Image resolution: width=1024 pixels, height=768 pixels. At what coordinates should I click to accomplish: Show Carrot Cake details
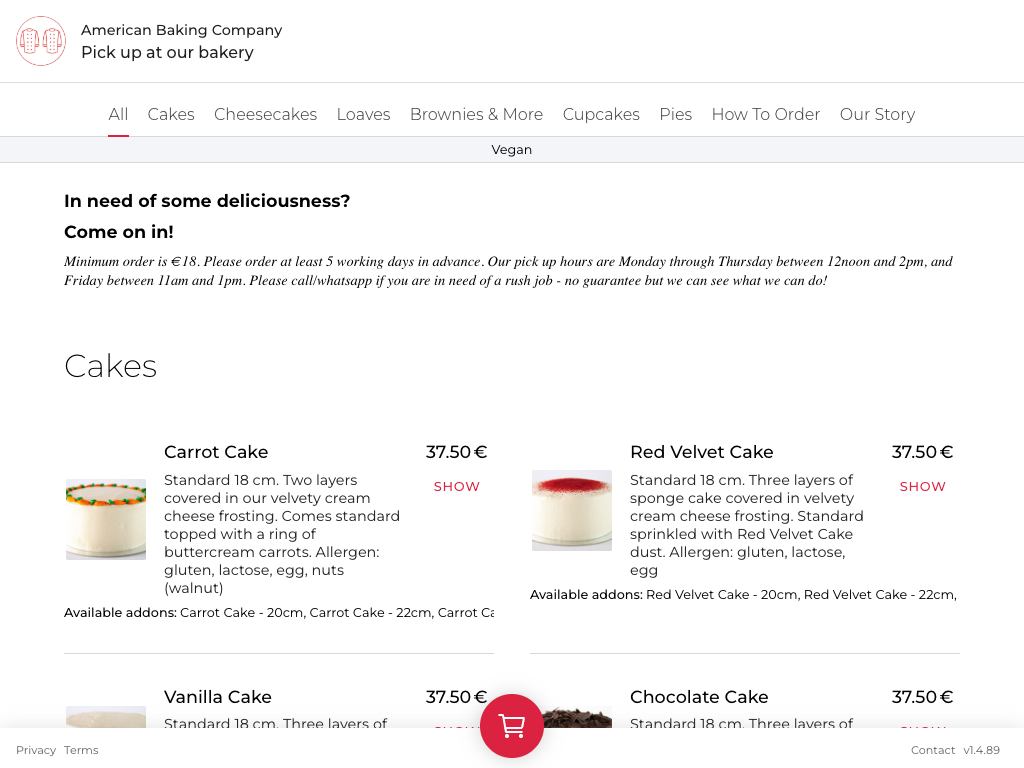click(x=457, y=487)
